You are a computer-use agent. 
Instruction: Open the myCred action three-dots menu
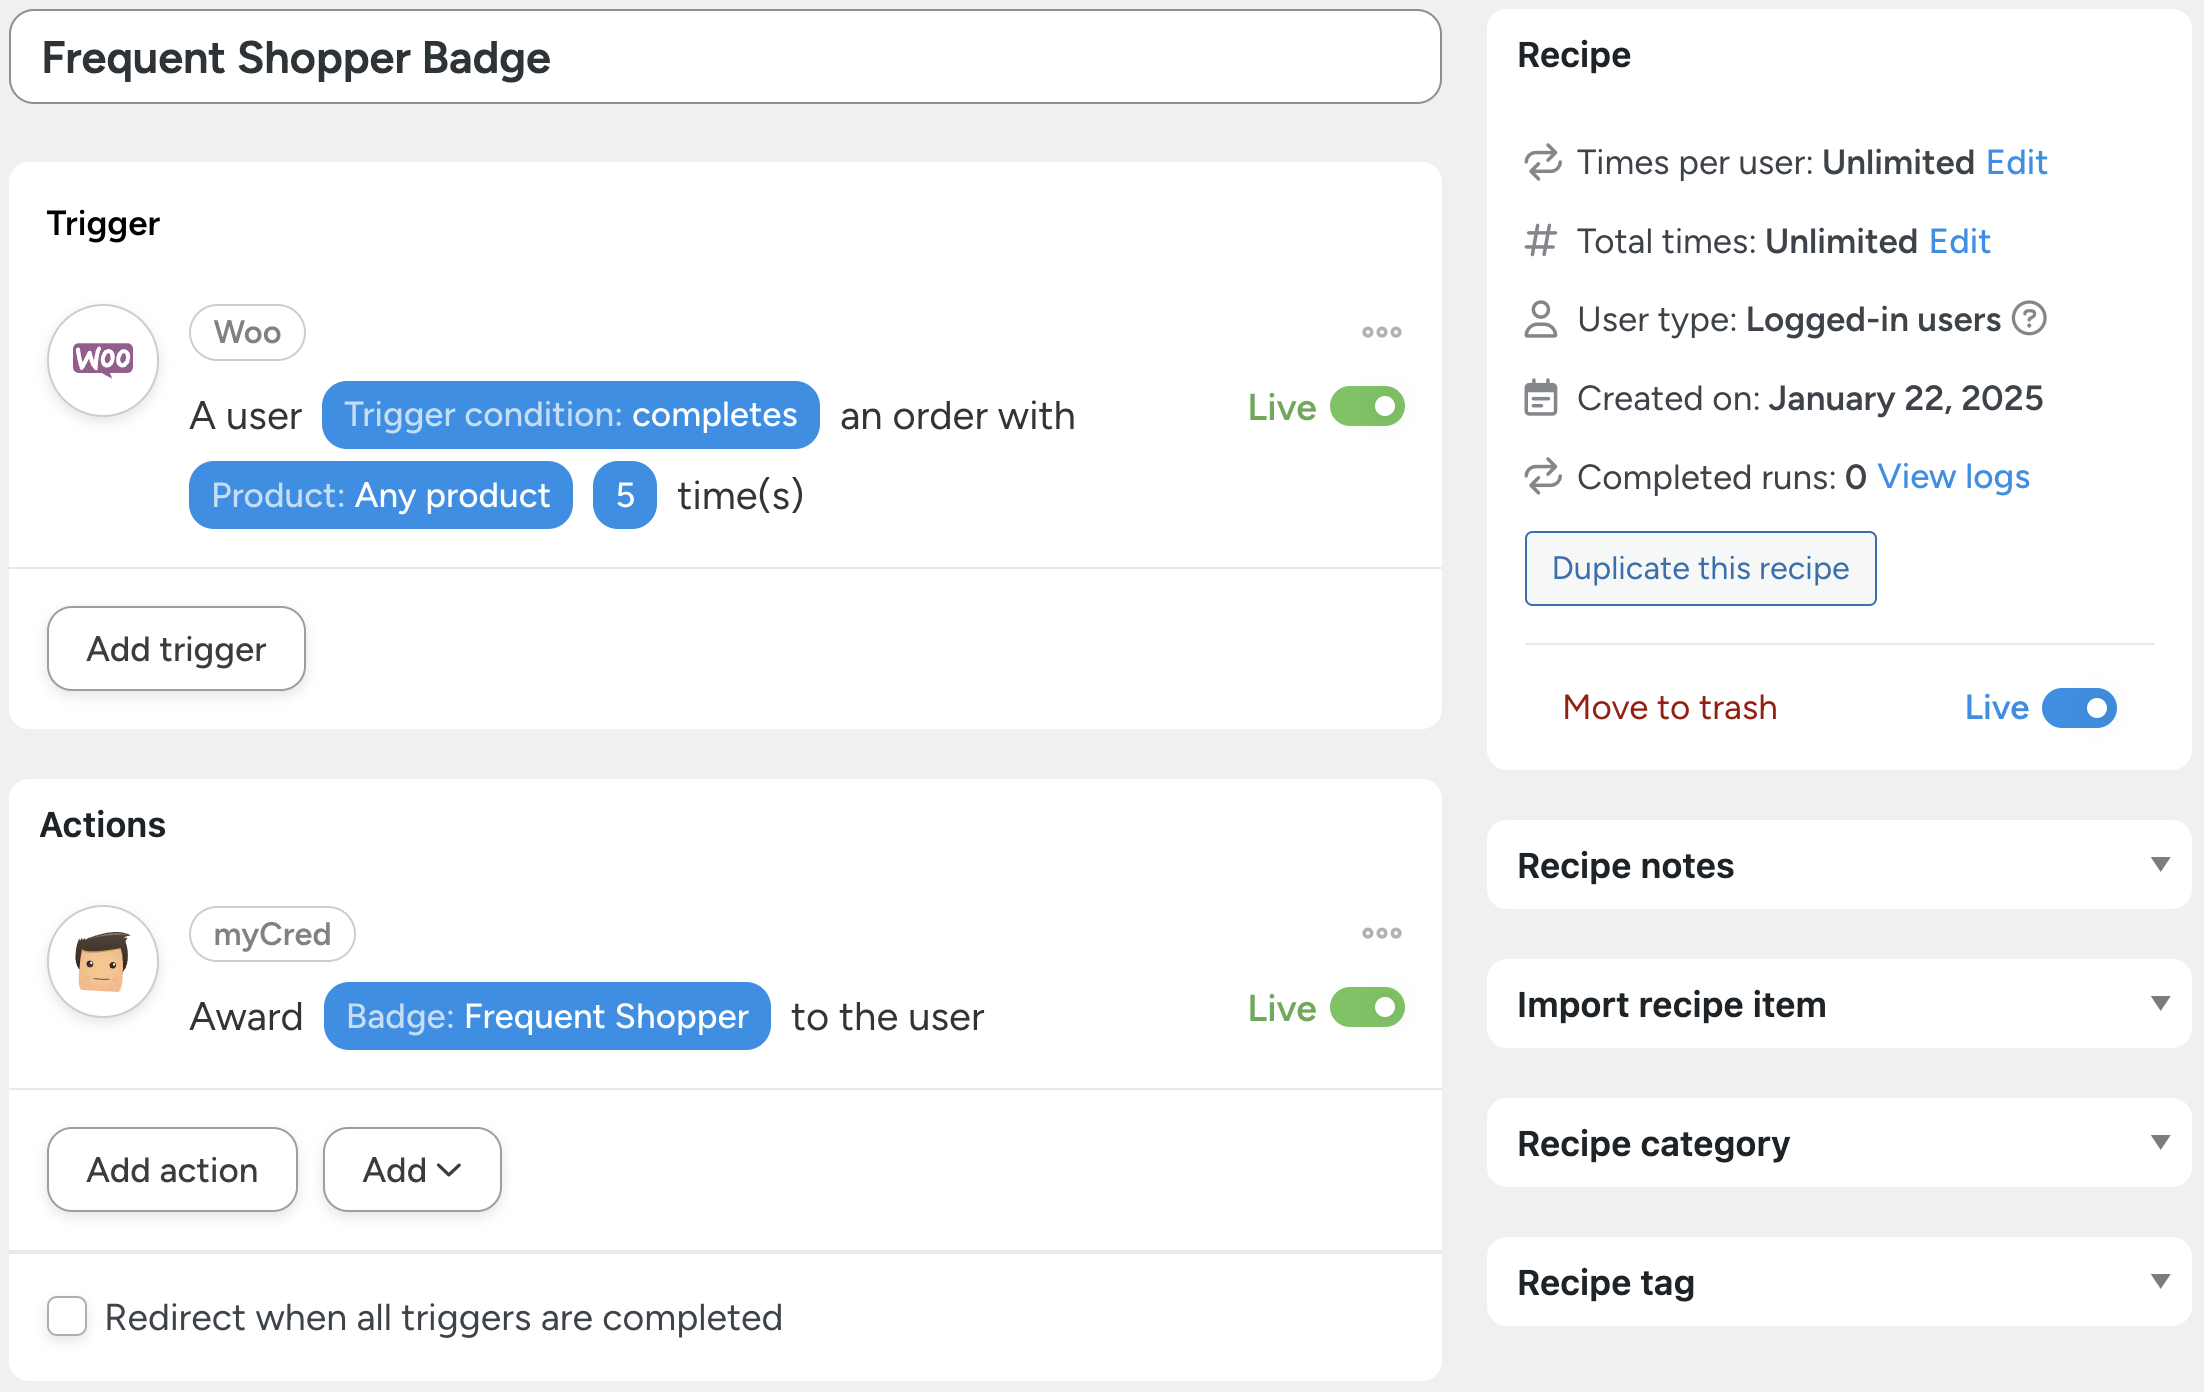[x=1381, y=933]
